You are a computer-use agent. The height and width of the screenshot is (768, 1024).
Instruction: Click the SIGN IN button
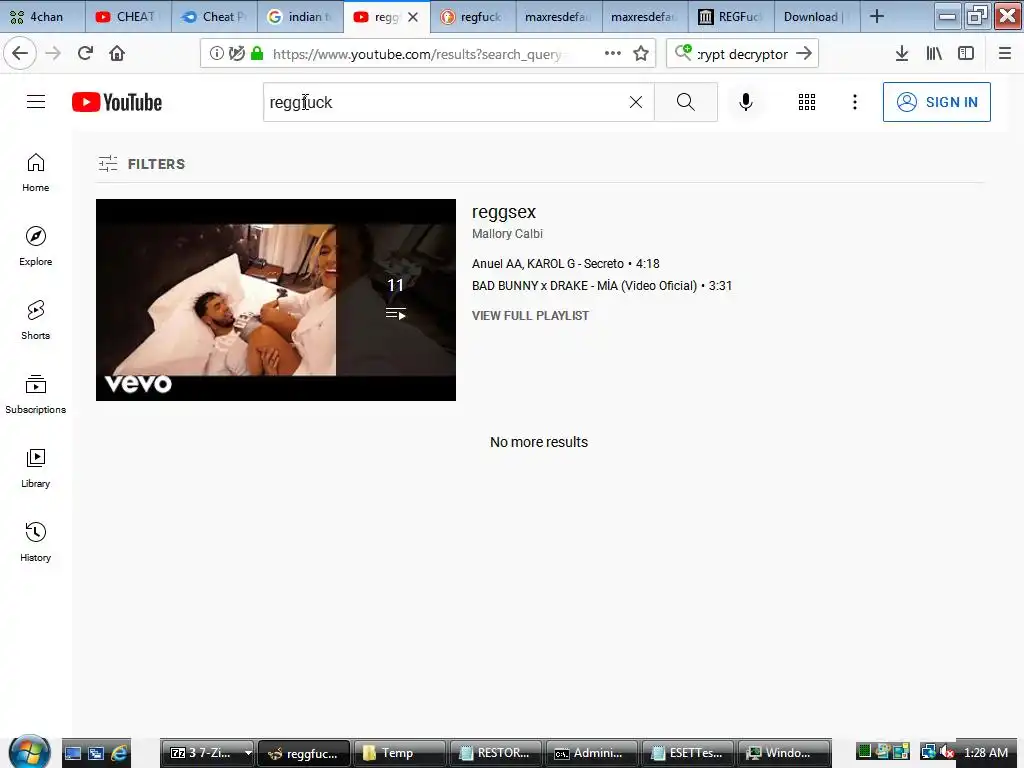tap(936, 102)
